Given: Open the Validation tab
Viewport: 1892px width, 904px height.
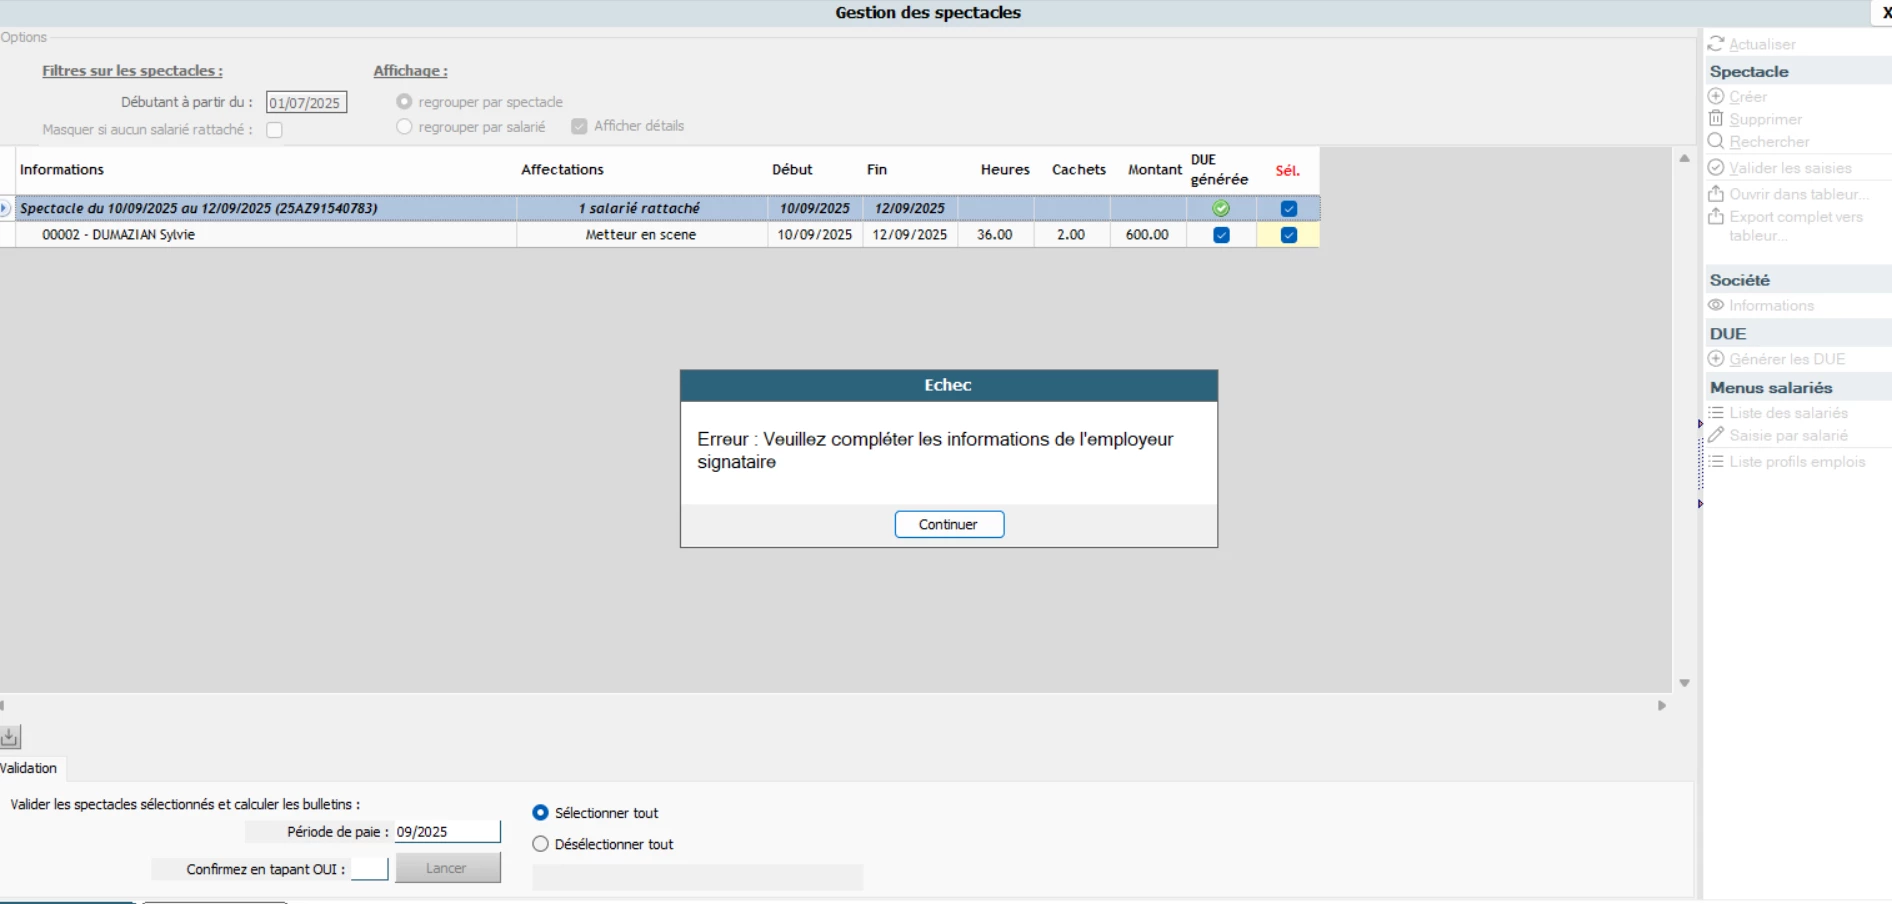Looking at the screenshot, I should point(31,768).
